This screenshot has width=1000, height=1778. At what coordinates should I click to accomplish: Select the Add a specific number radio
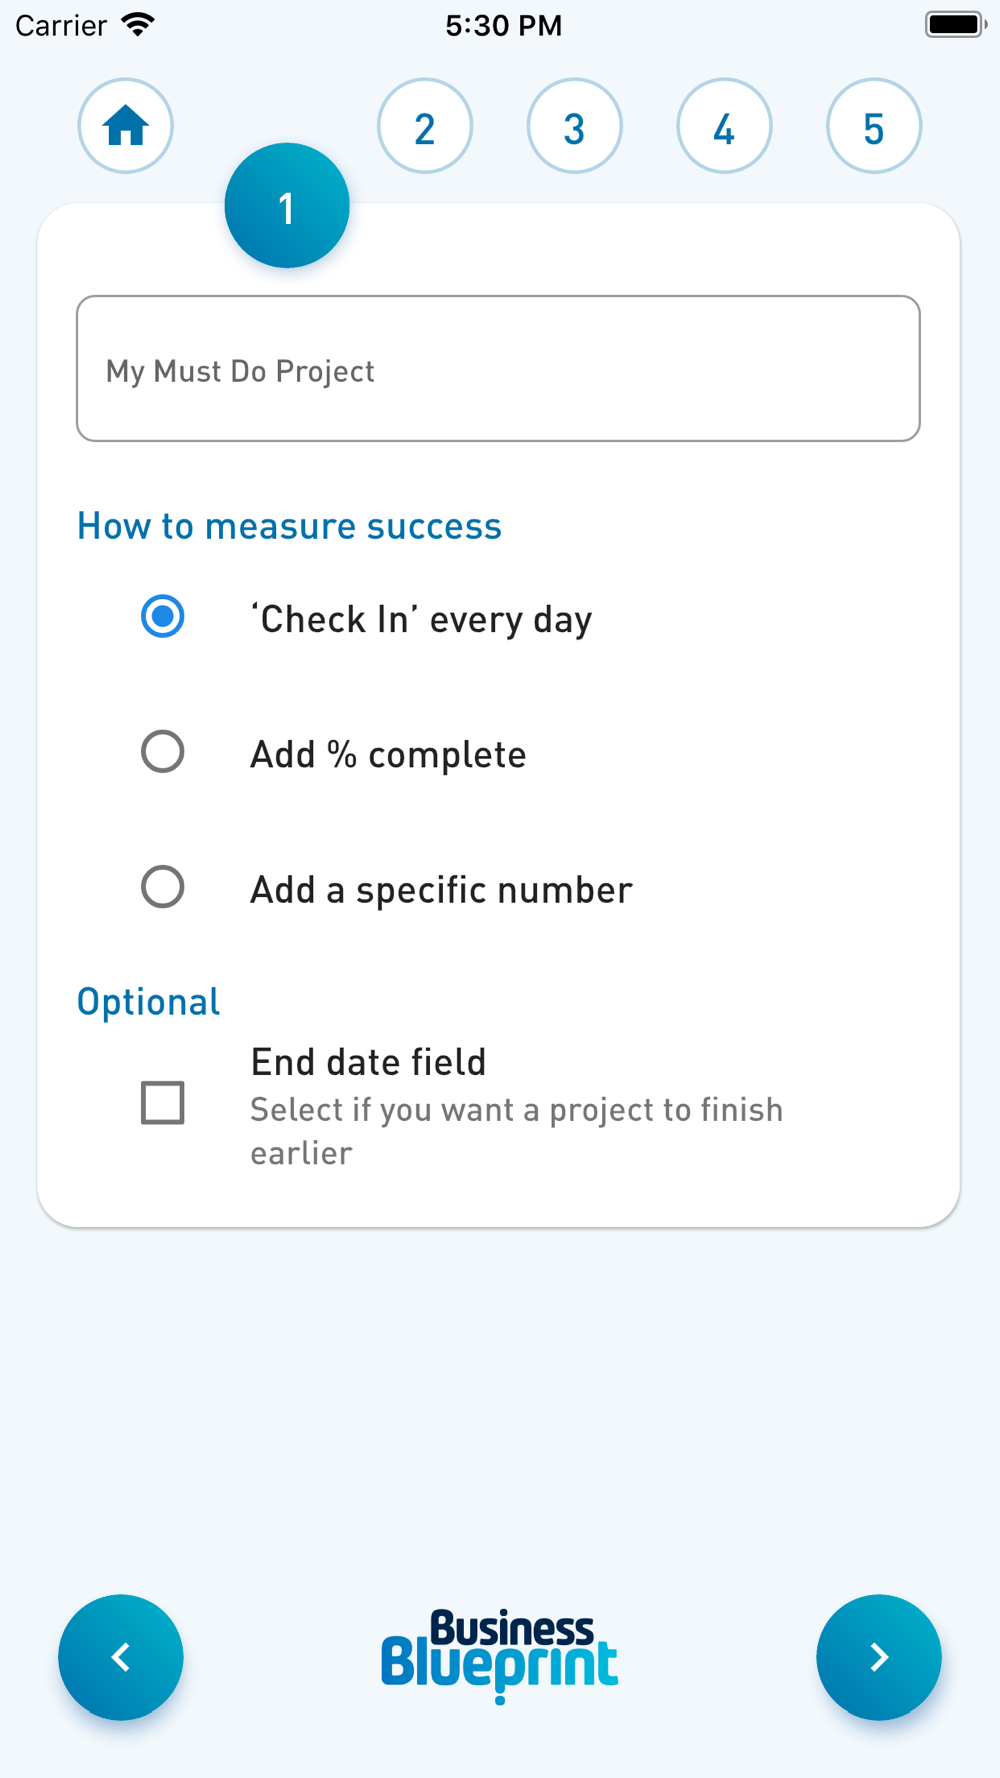(163, 887)
